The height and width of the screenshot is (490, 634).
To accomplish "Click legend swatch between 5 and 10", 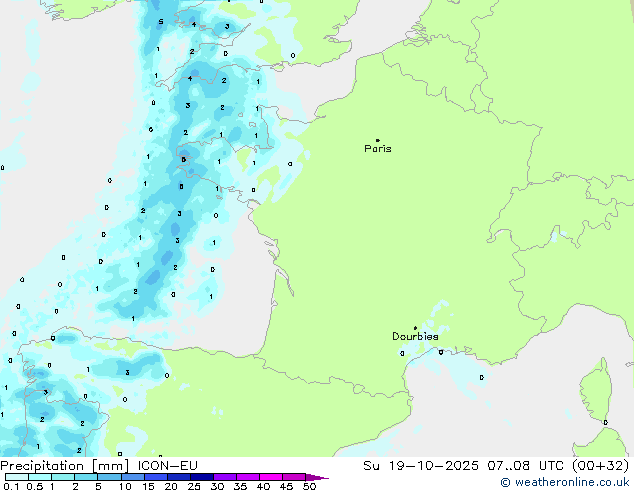I will (x=109, y=477).
